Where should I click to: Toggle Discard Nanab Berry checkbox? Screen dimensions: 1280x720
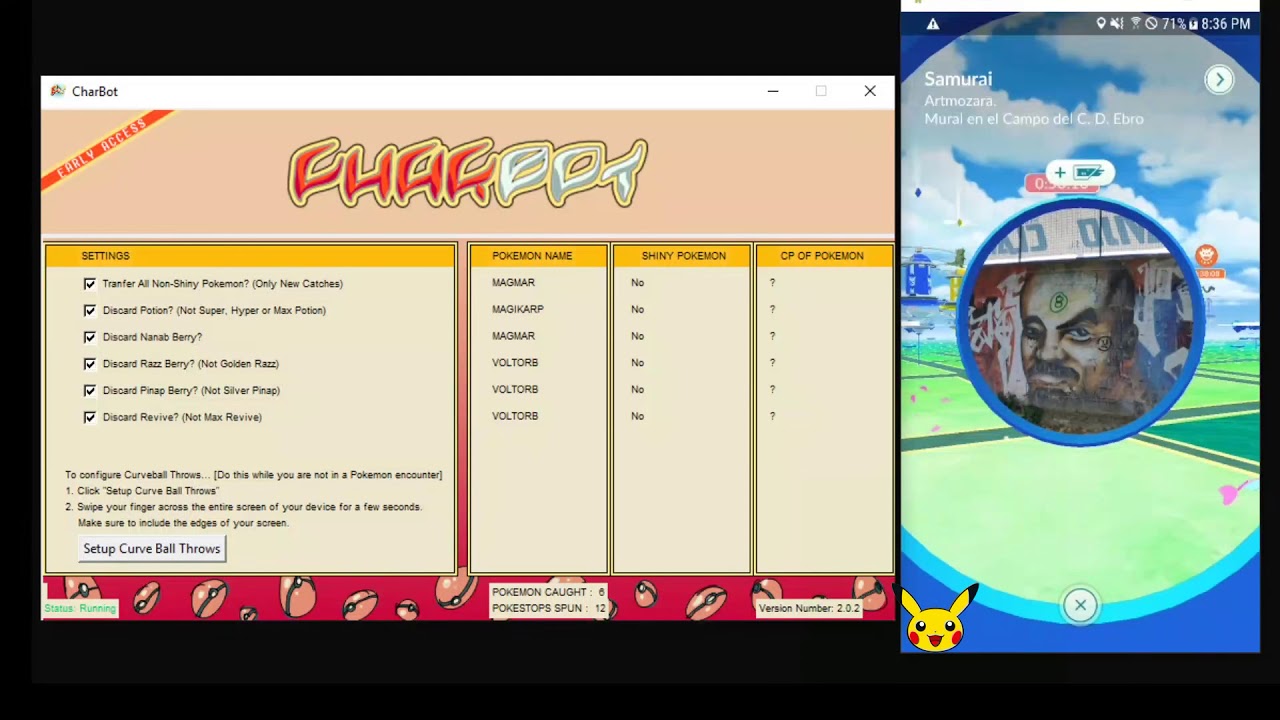point(90,337)
